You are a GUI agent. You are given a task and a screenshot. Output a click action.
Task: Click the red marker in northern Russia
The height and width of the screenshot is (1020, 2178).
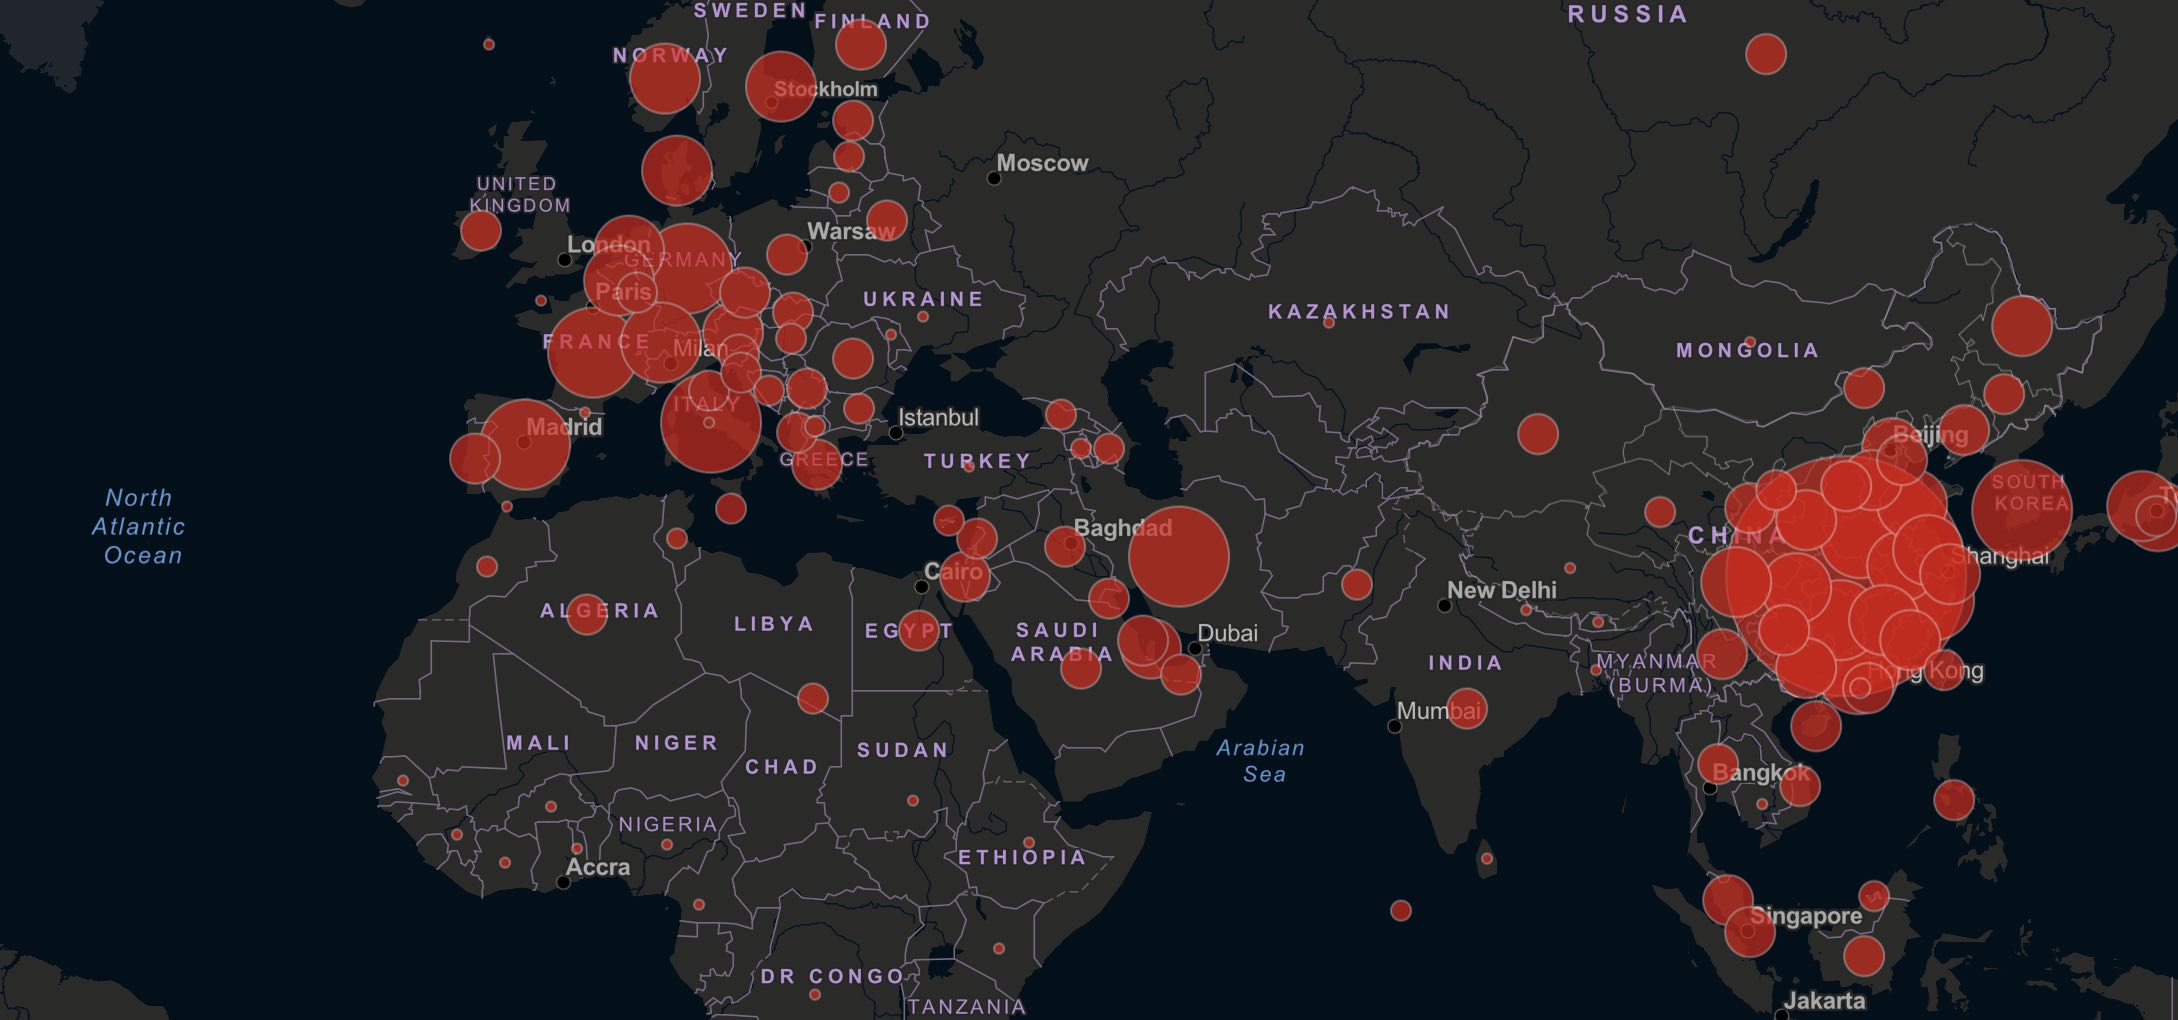click(x=1765, y=54)
